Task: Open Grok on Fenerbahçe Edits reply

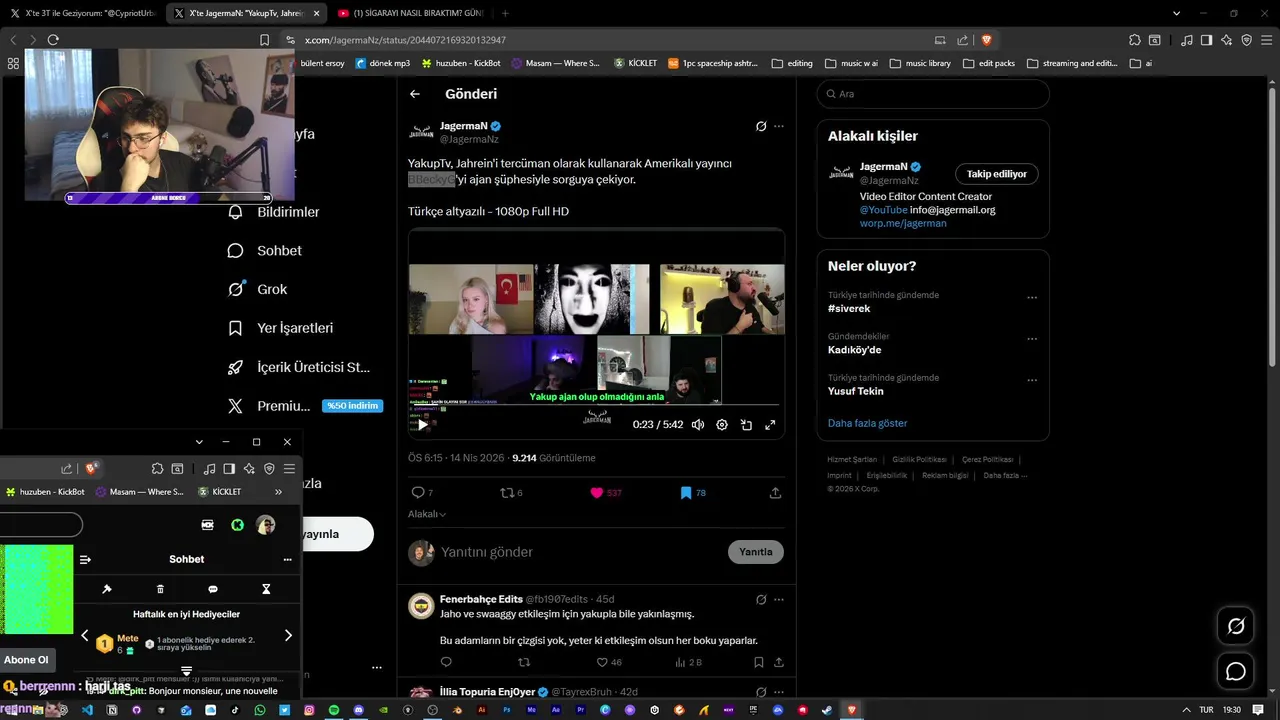Action: (x=761, y=599)
